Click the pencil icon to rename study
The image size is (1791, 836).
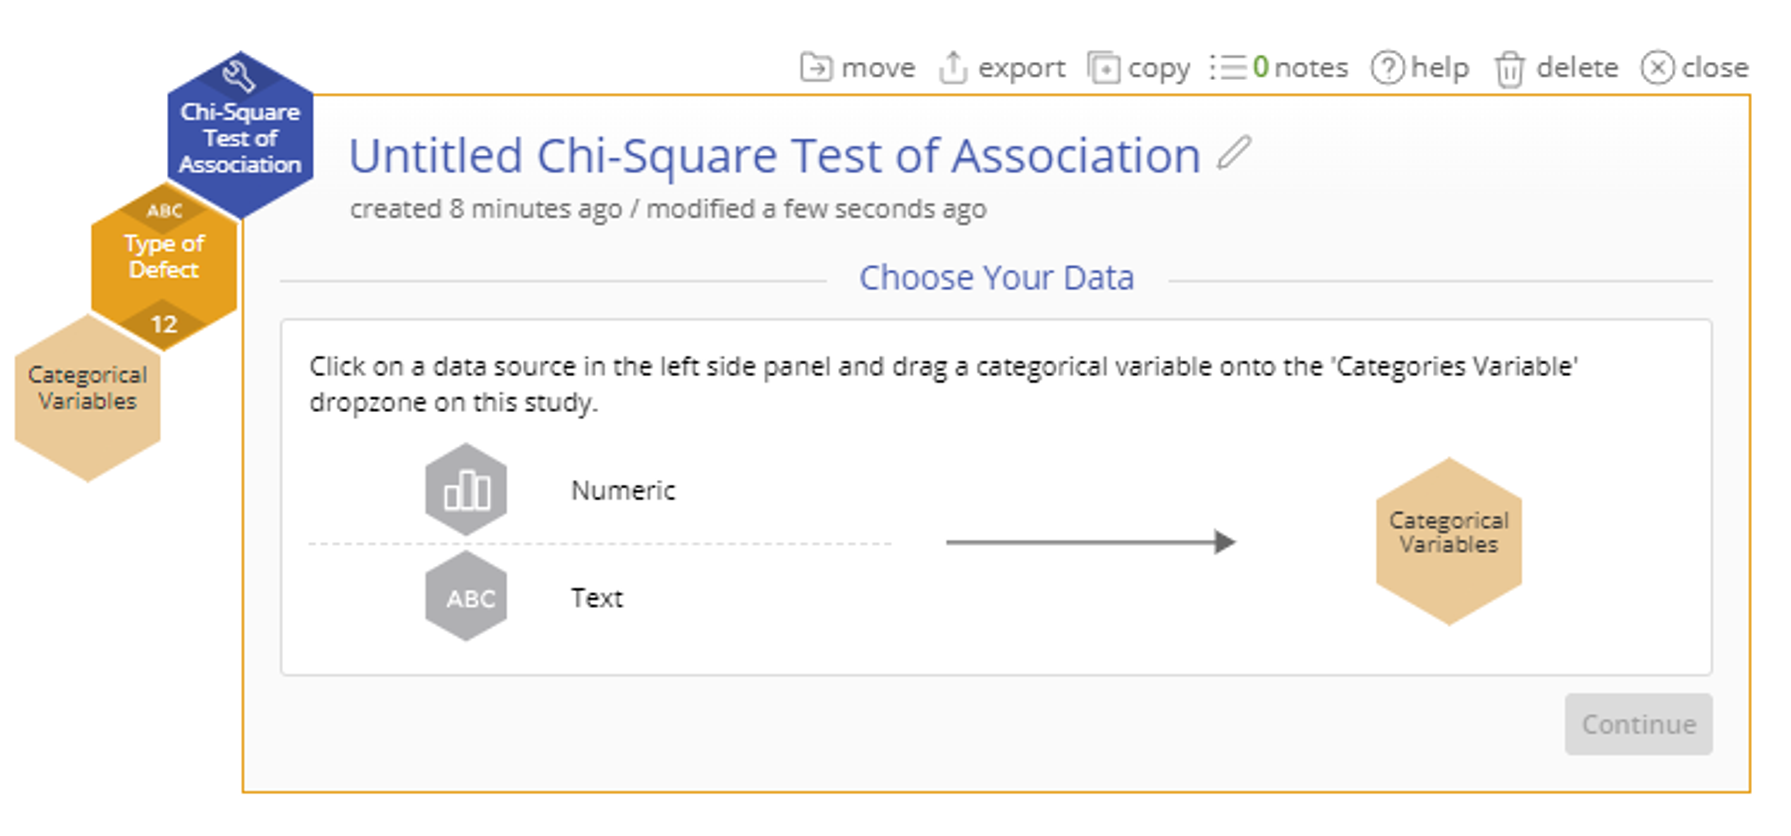point(1234,153)
